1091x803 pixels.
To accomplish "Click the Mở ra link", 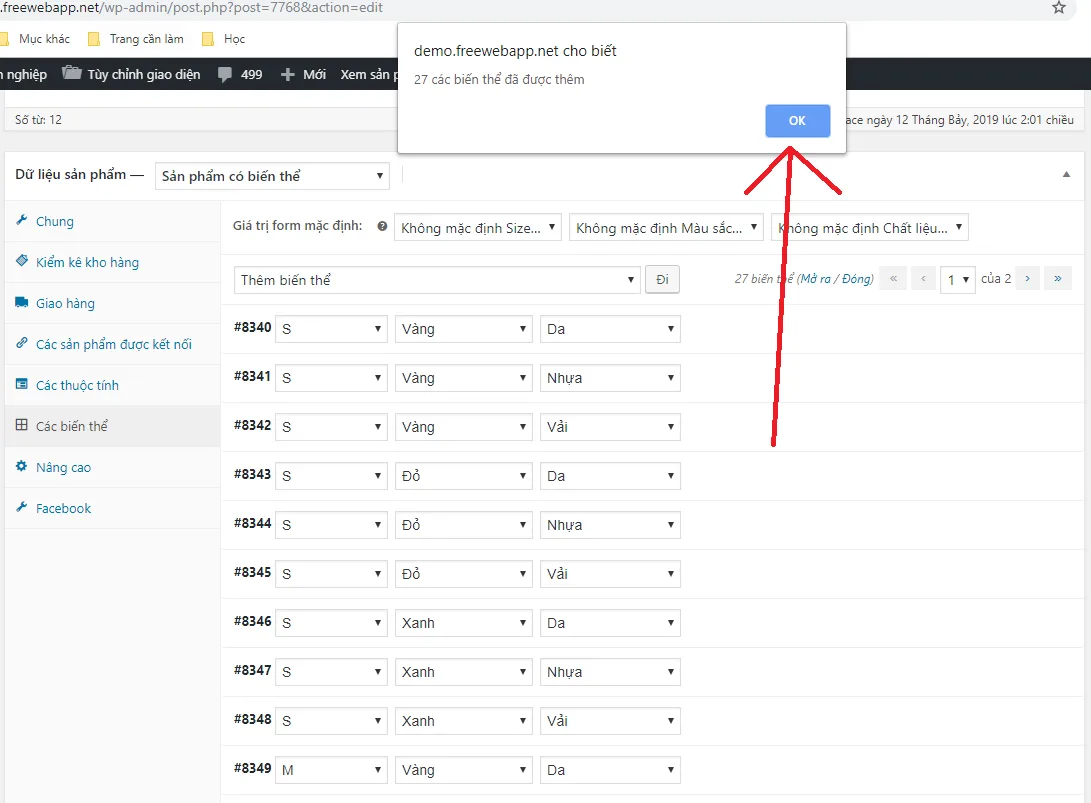I will [815, 279].
